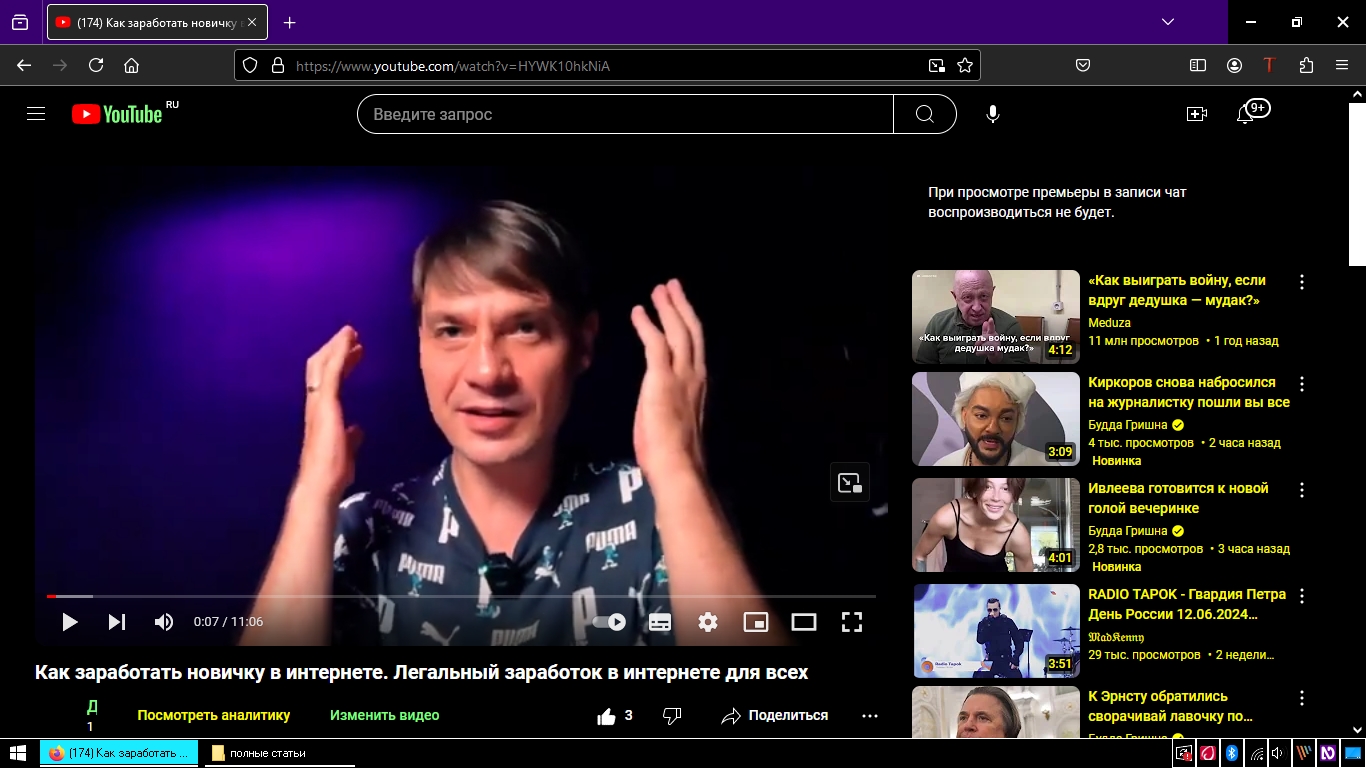
Task: Open Киркоров video thumbnail 3:09
Action: (996, 419)
